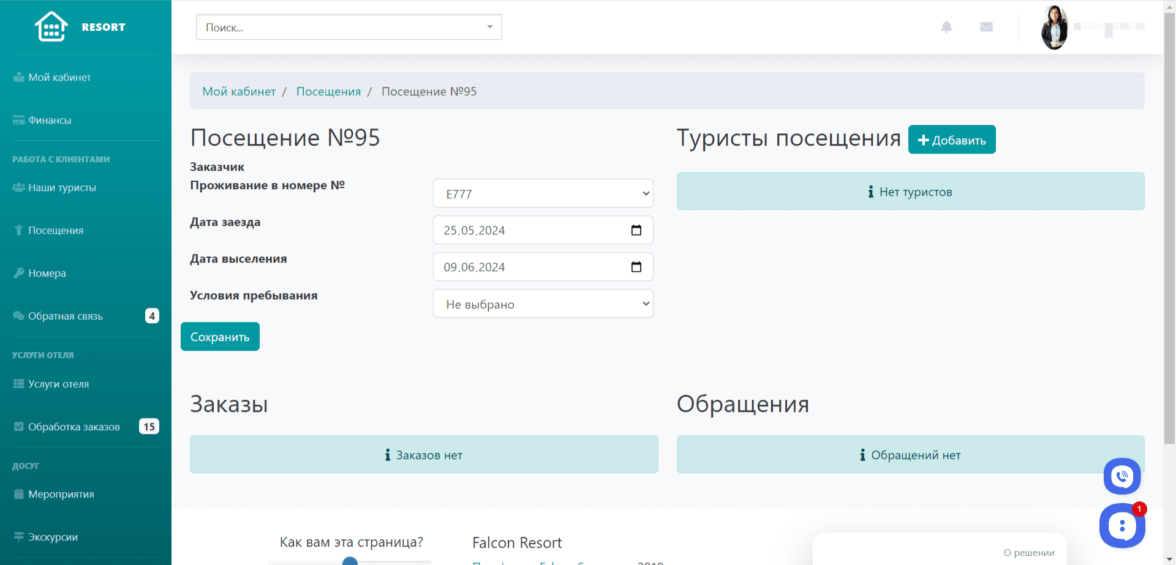Click the notification bell icon
Image resolution: width=1176 pixels, height=565 pixels.
[946, 27]
